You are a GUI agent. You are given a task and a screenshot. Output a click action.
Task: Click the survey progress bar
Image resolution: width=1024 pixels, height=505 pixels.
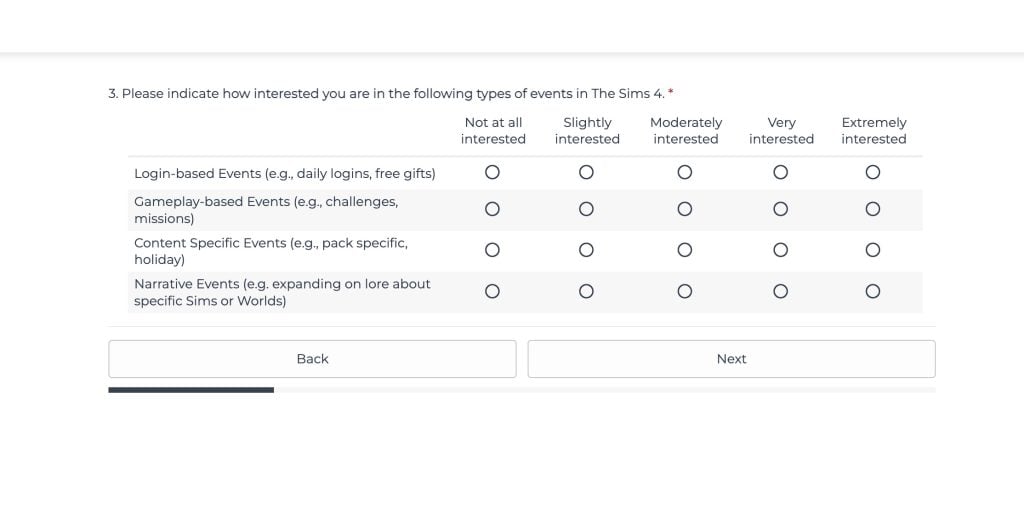tap(521, 390)
